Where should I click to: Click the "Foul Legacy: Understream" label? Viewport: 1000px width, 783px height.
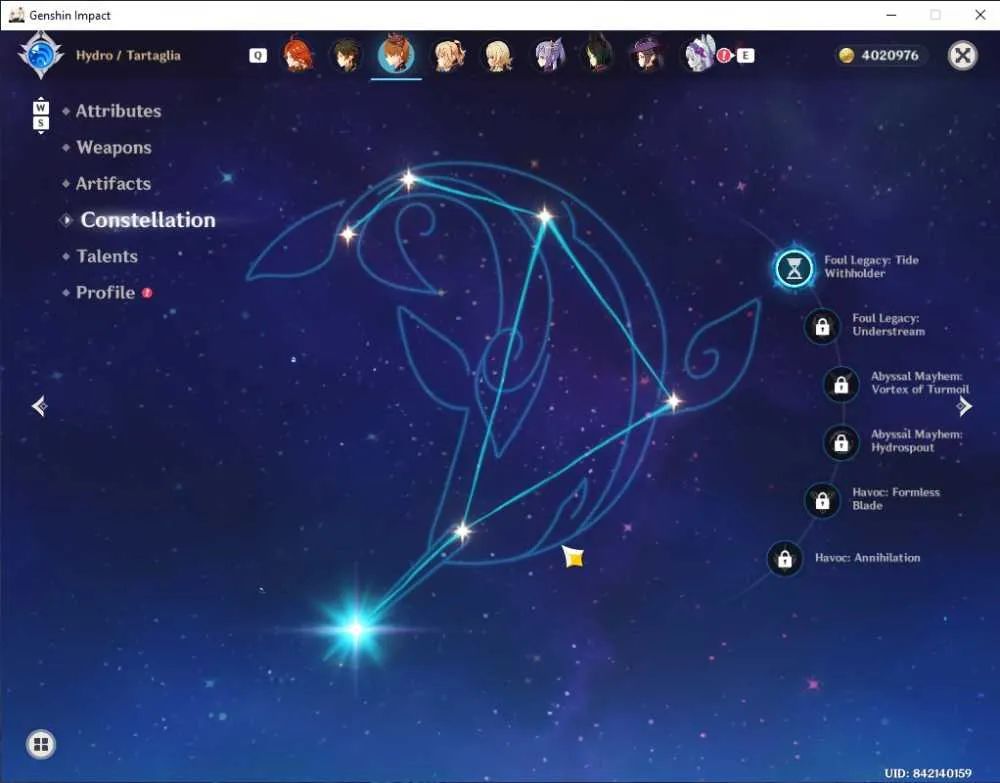coord(888,325)
